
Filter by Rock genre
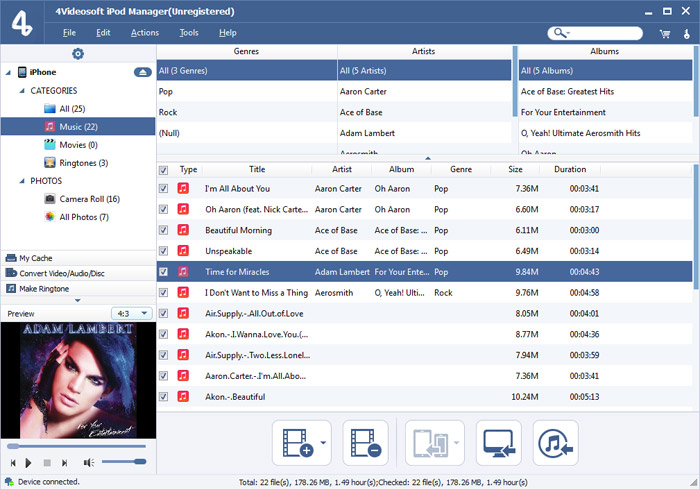coord(246,112)
